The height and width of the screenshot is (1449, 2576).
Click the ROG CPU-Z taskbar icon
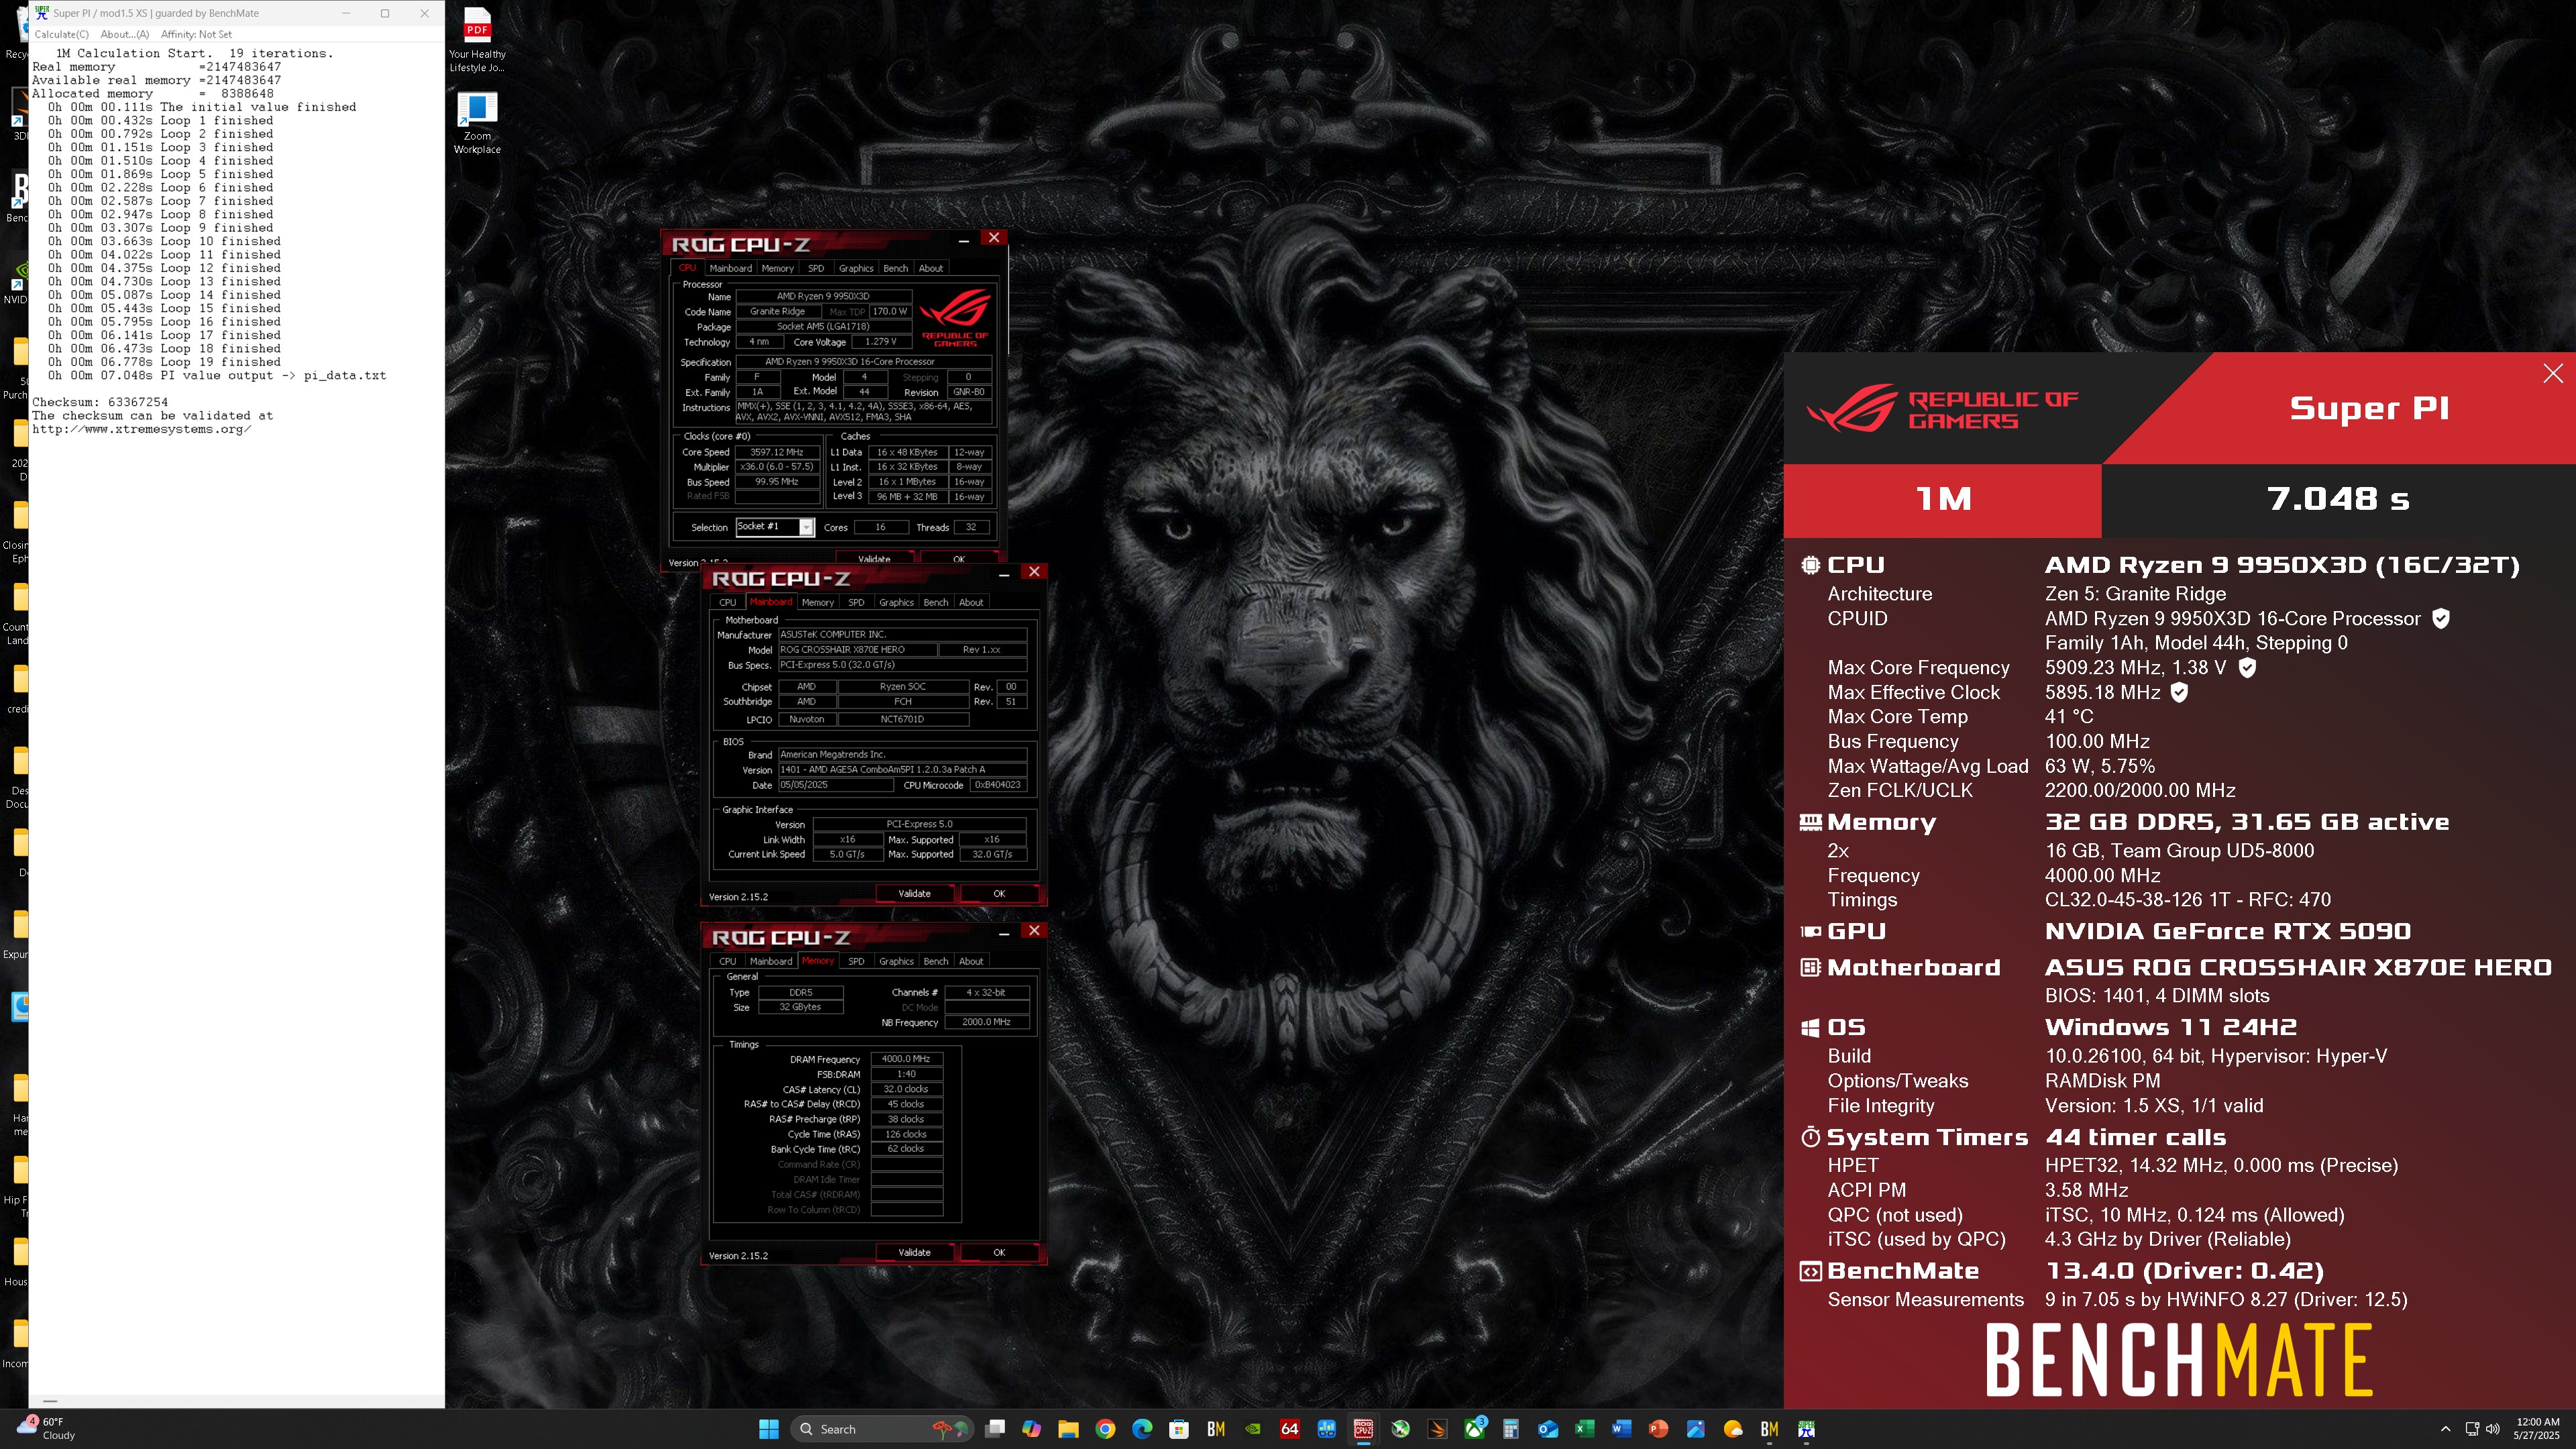pyautogui.click(x=1363, y=1429)
